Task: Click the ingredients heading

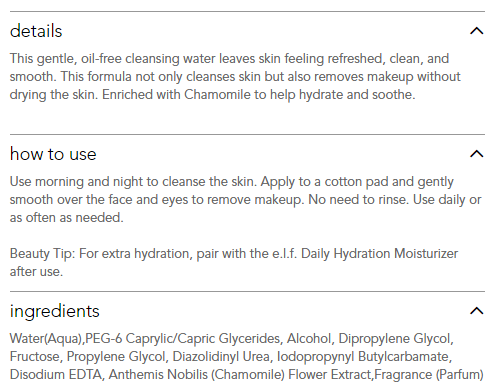Action: pos(55,312)
